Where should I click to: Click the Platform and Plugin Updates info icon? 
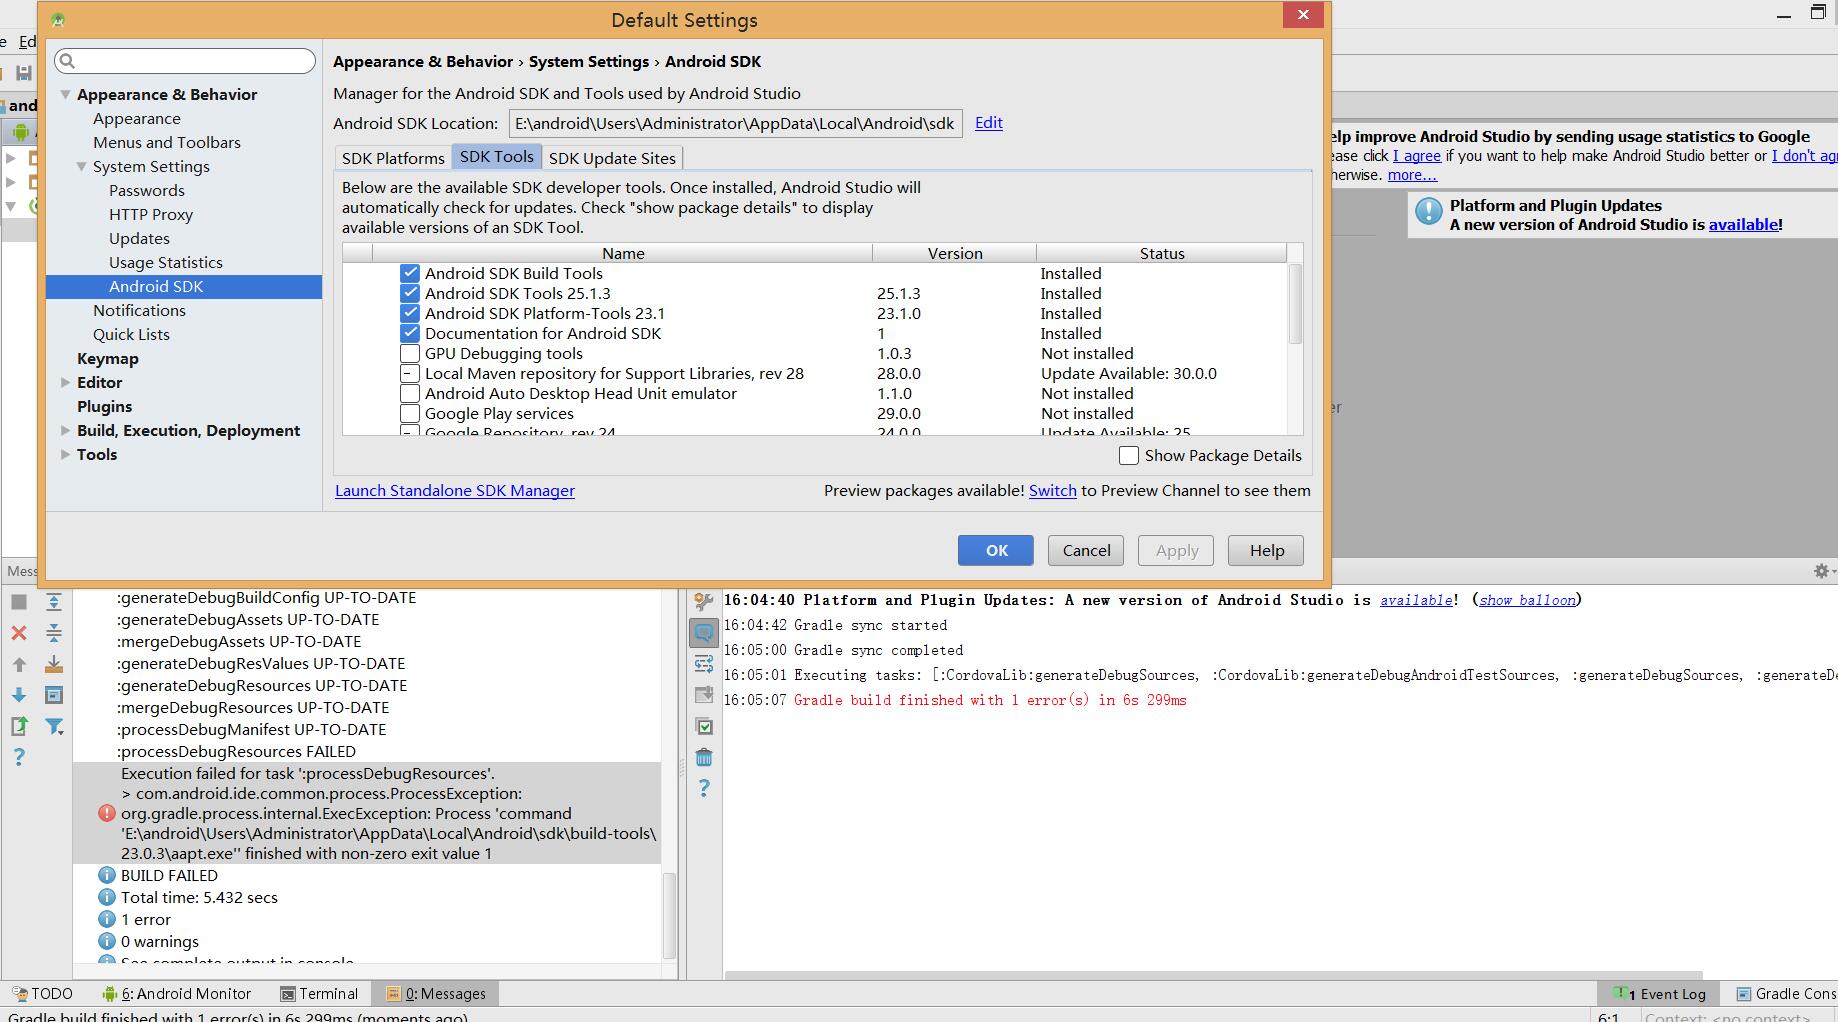(x=1429, y=212)
